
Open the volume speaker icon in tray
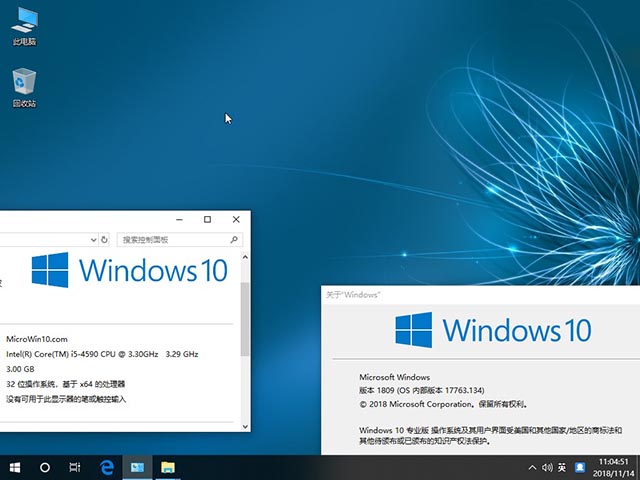(547, 468)
